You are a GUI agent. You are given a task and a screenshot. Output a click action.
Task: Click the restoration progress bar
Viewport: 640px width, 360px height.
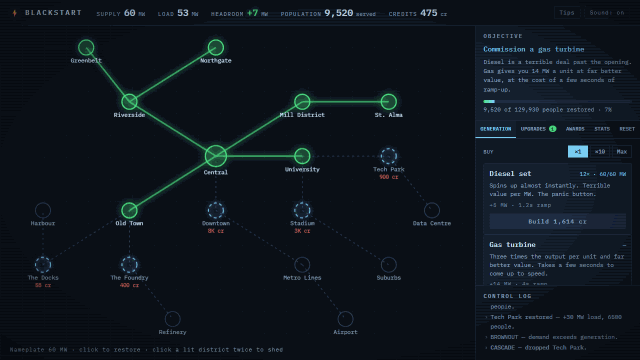pyautogui.click(x=557, y=101)
